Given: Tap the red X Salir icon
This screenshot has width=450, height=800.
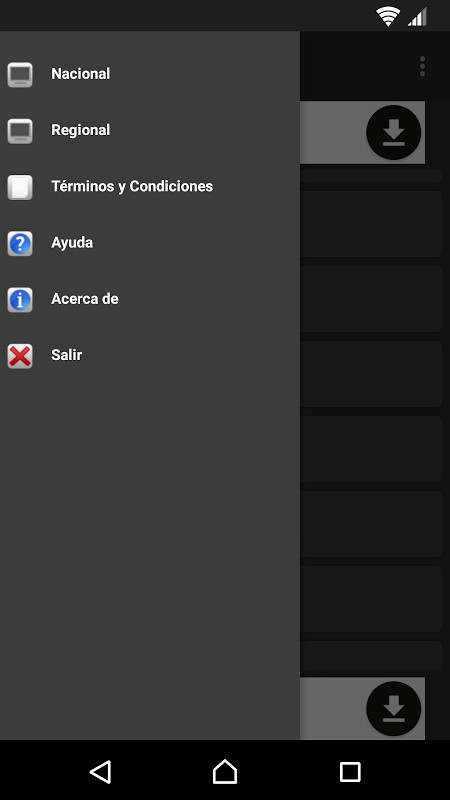Looking at the screenshot, I should (20, 355).
